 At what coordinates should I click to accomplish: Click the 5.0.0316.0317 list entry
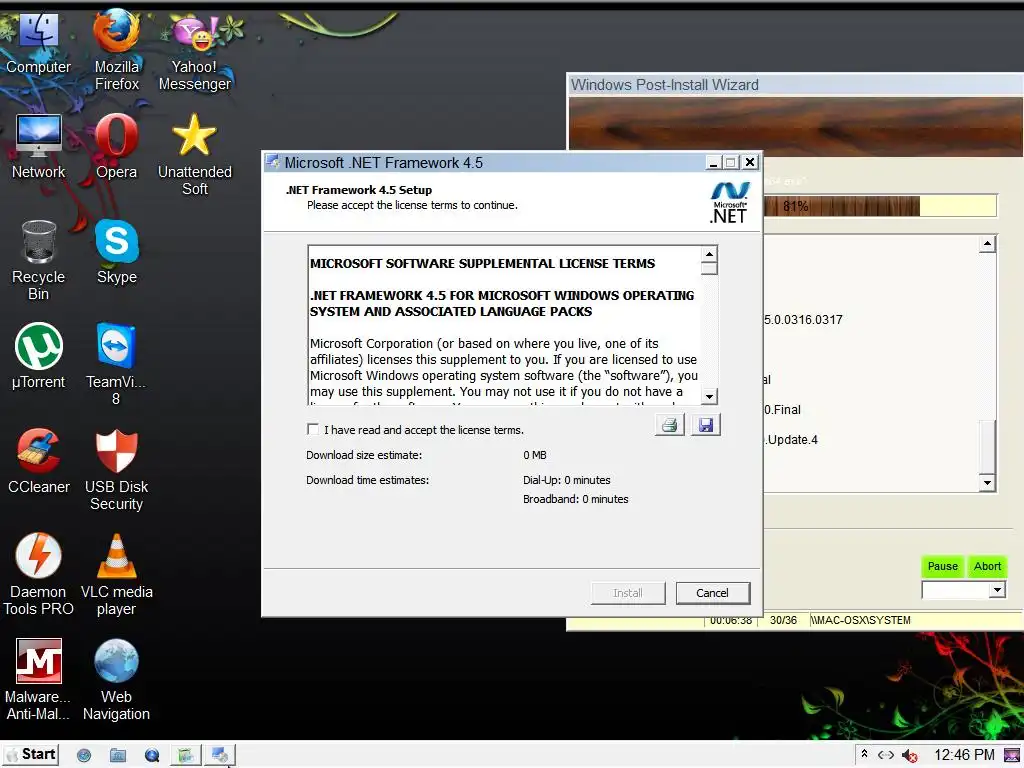click(803, 320)
